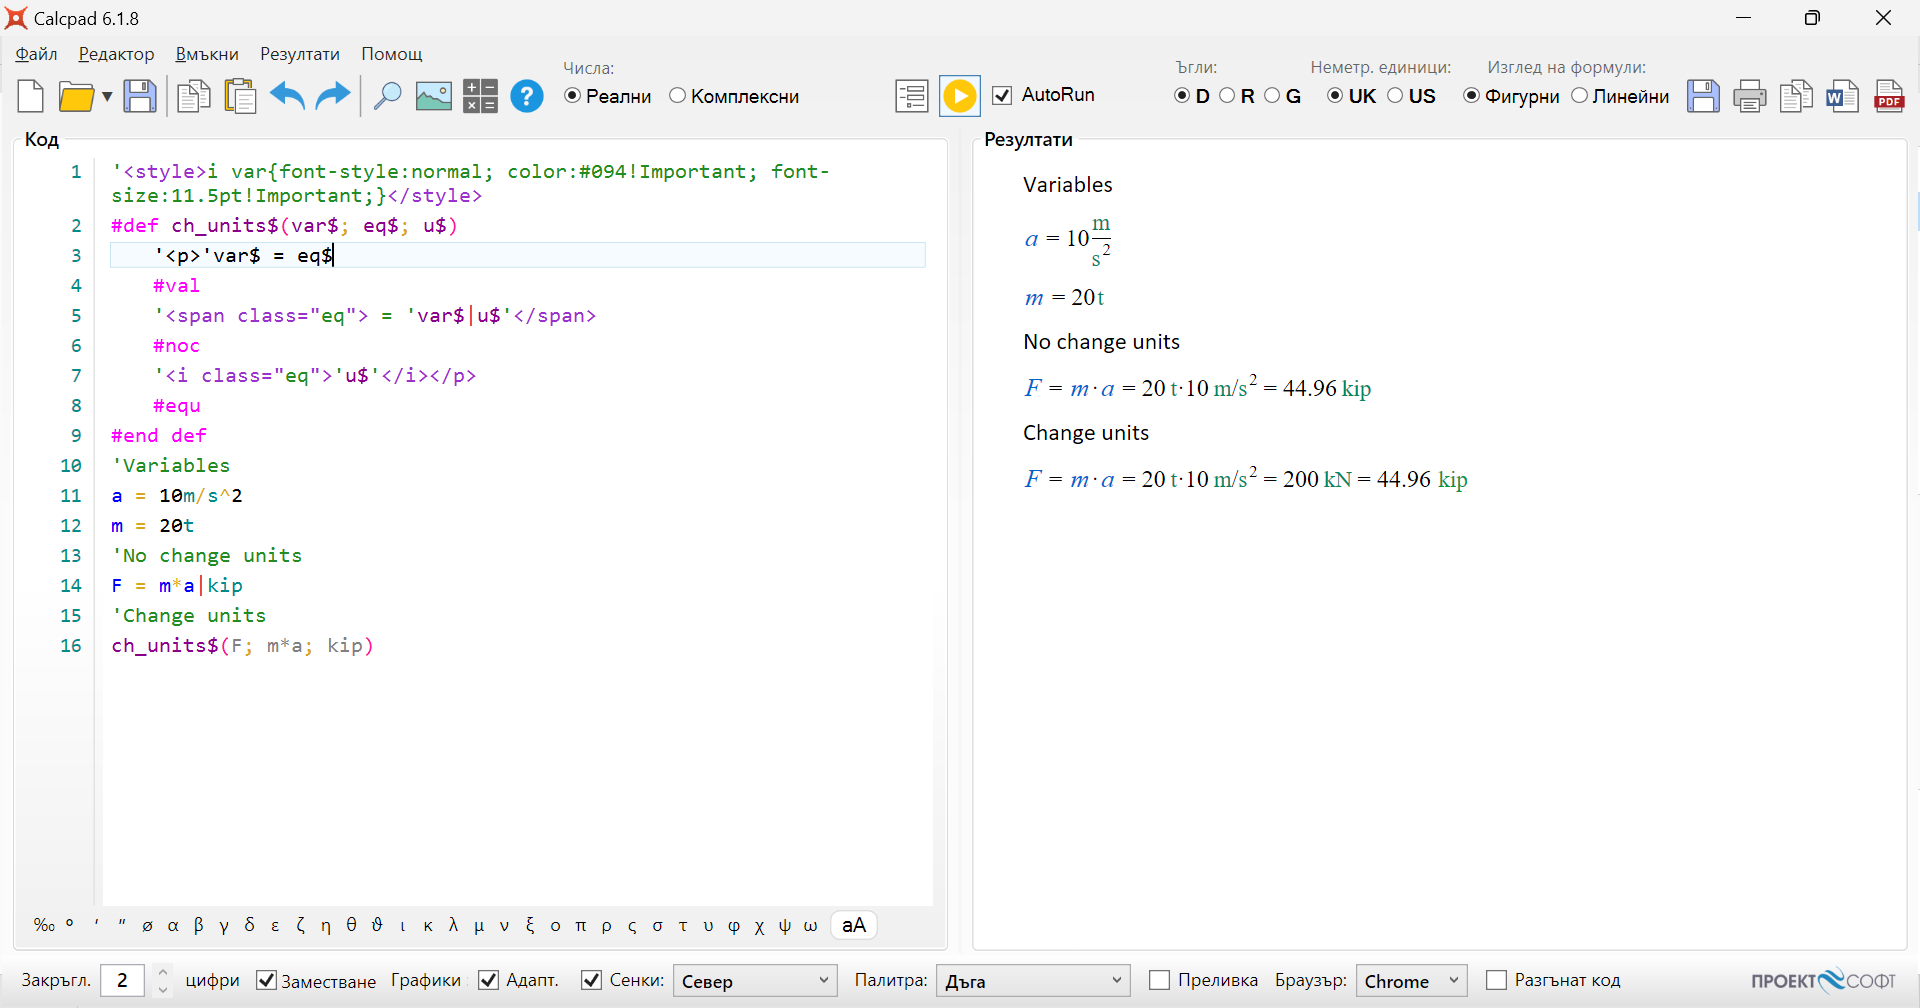Print the results
This screenshot has width=1920, height=1008.
1749,95
